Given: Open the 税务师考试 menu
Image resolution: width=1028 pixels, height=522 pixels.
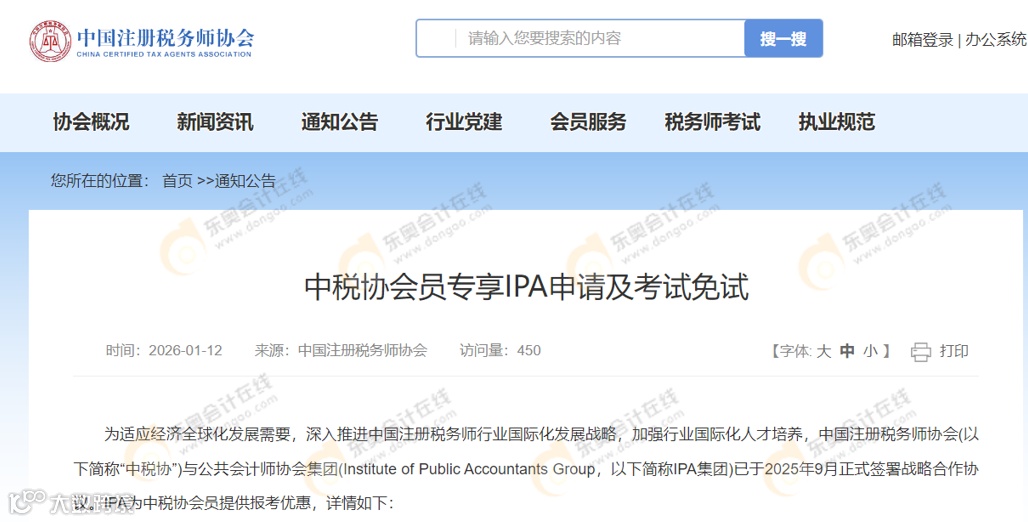Looking at the screenshot, I should point(713,122).
